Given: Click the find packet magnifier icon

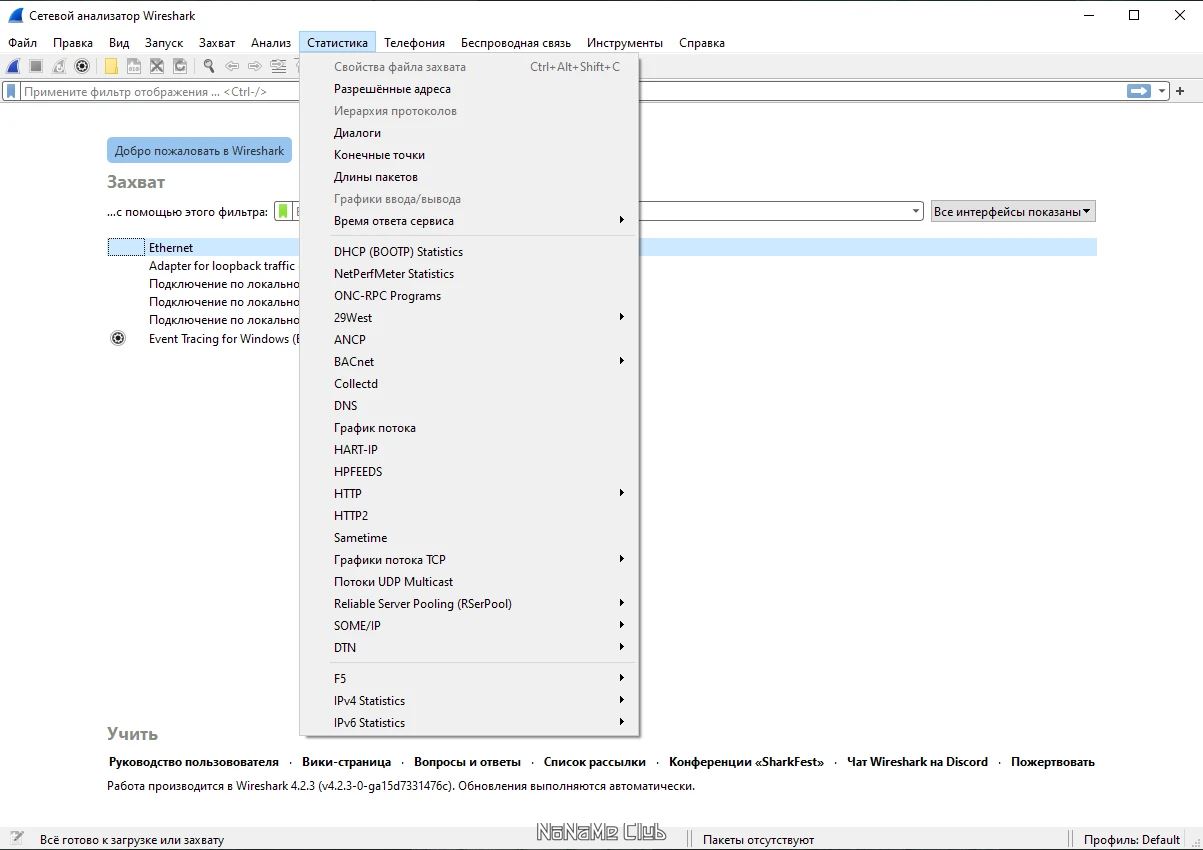Looking at the screenshot, I should [209, 66].
